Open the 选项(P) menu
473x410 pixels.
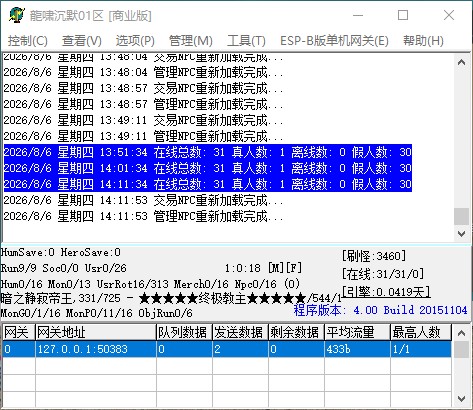pyautogui.click(x=135, y=41)
